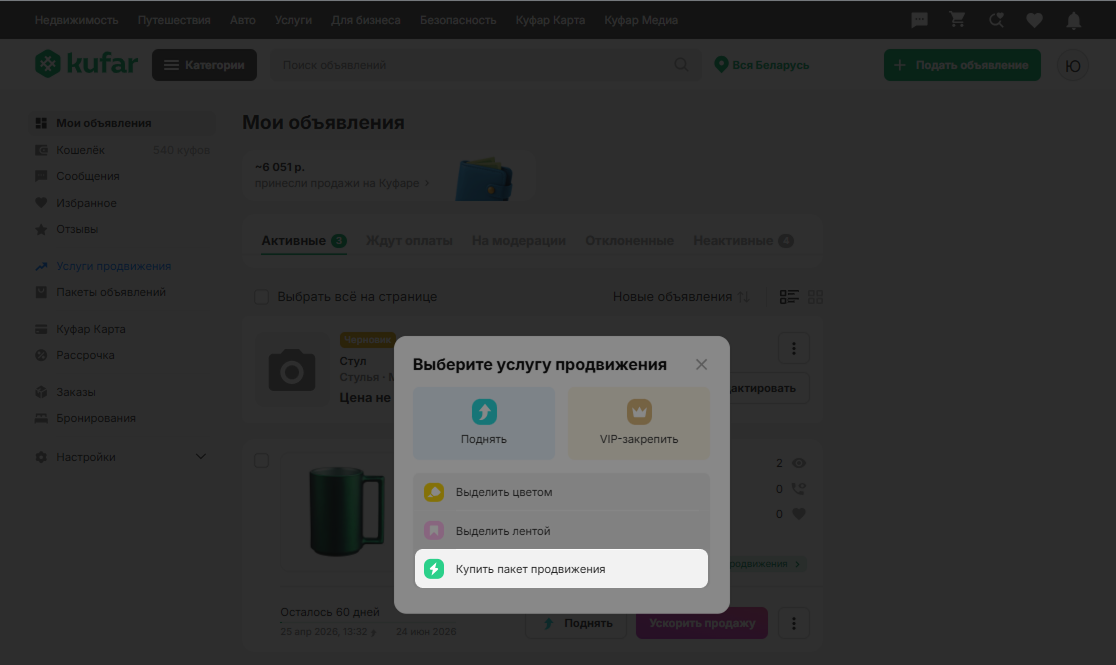Open Для бизнеса top menu item
The height and width of the screenshot is (665, 1116).
pos(366,20)
